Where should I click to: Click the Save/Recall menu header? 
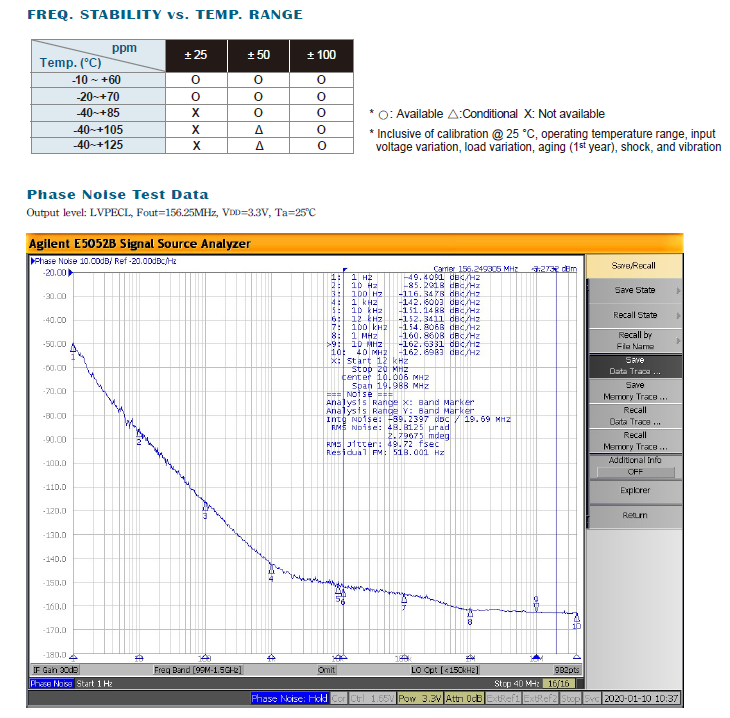634,265
